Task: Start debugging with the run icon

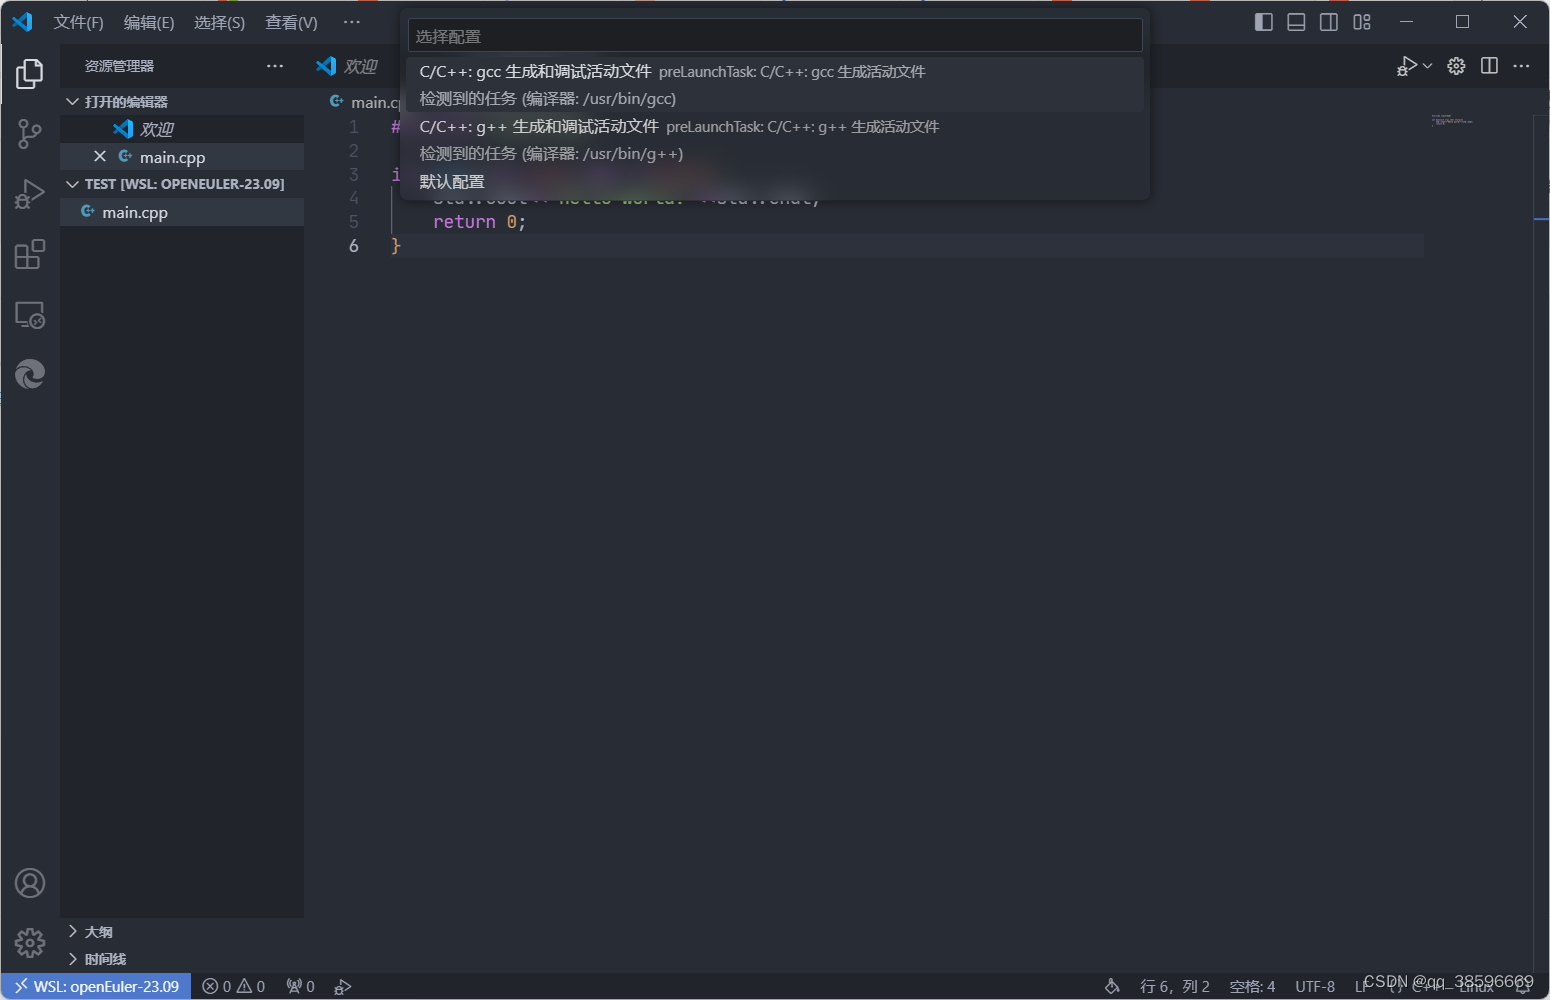Action: coord(1406,65)
